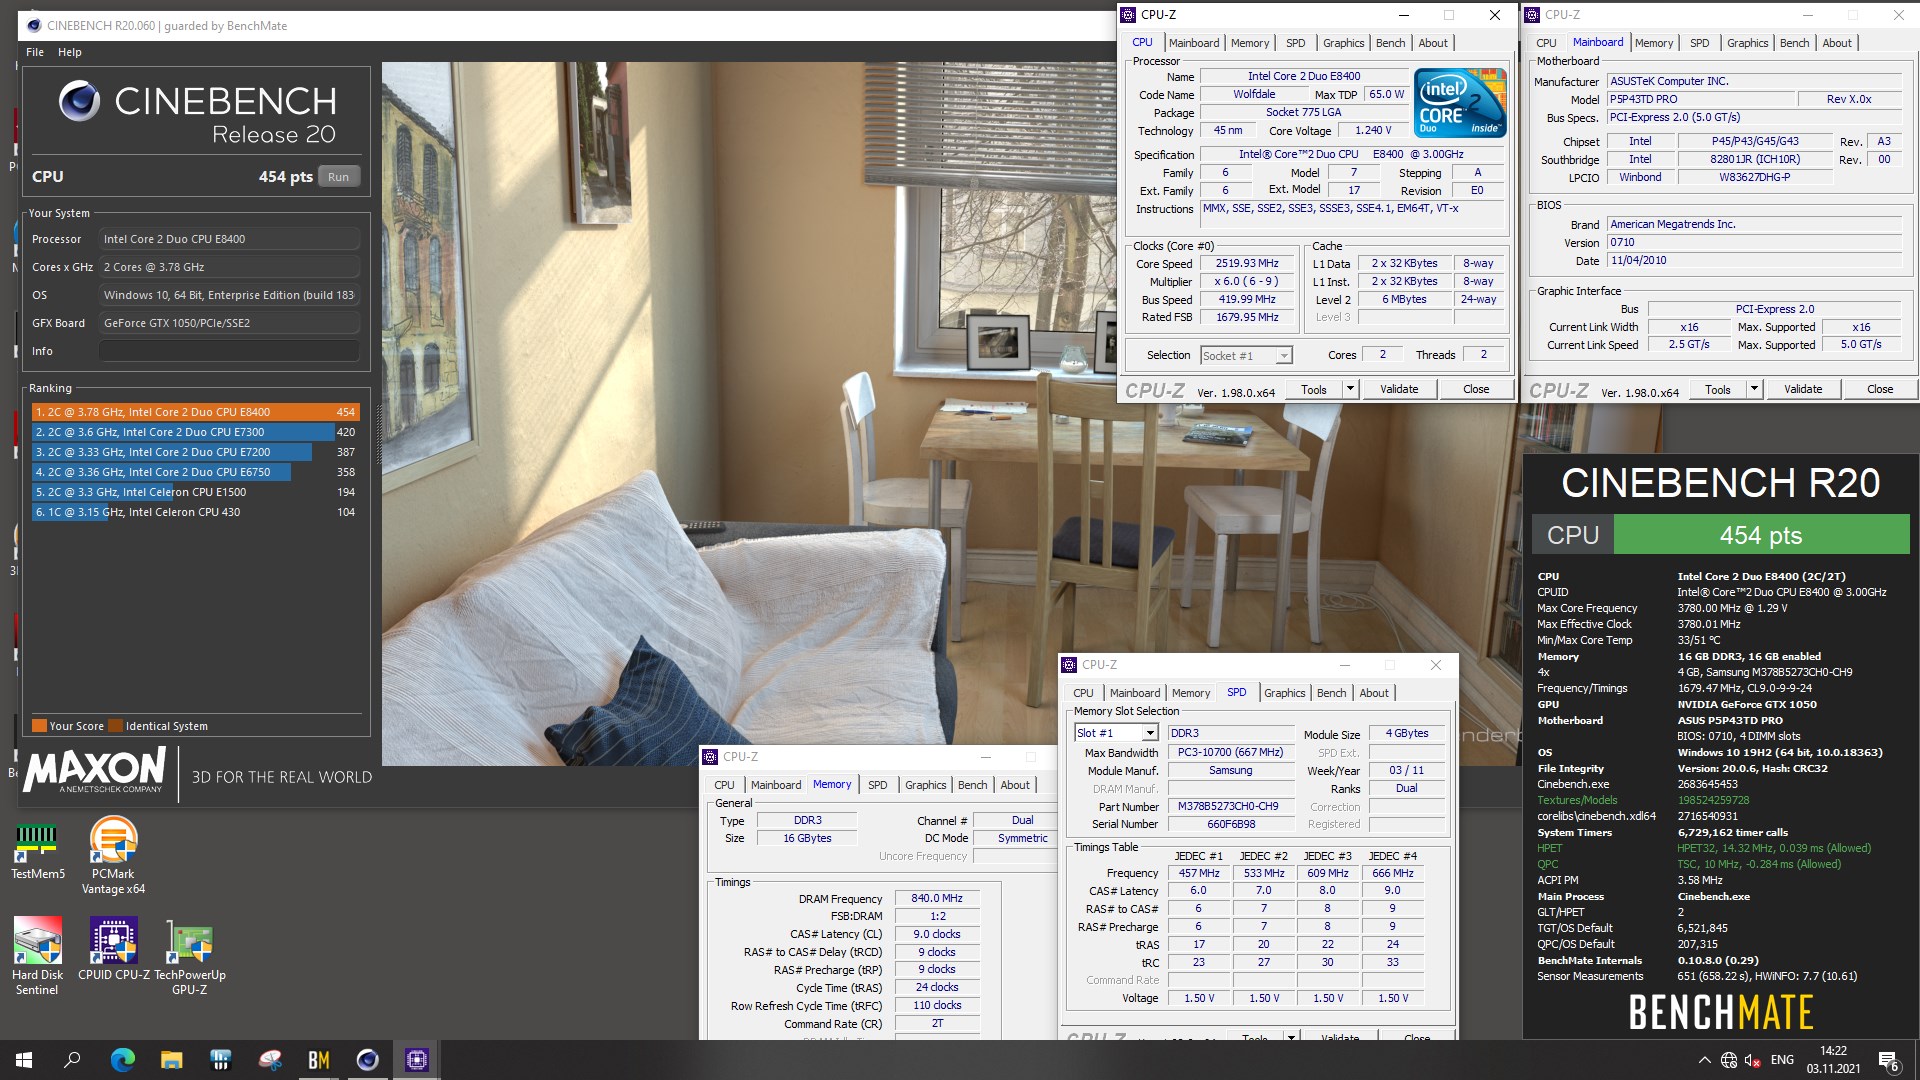
Task: Open the notification center icon
Action: [x=1888, y=1060]
